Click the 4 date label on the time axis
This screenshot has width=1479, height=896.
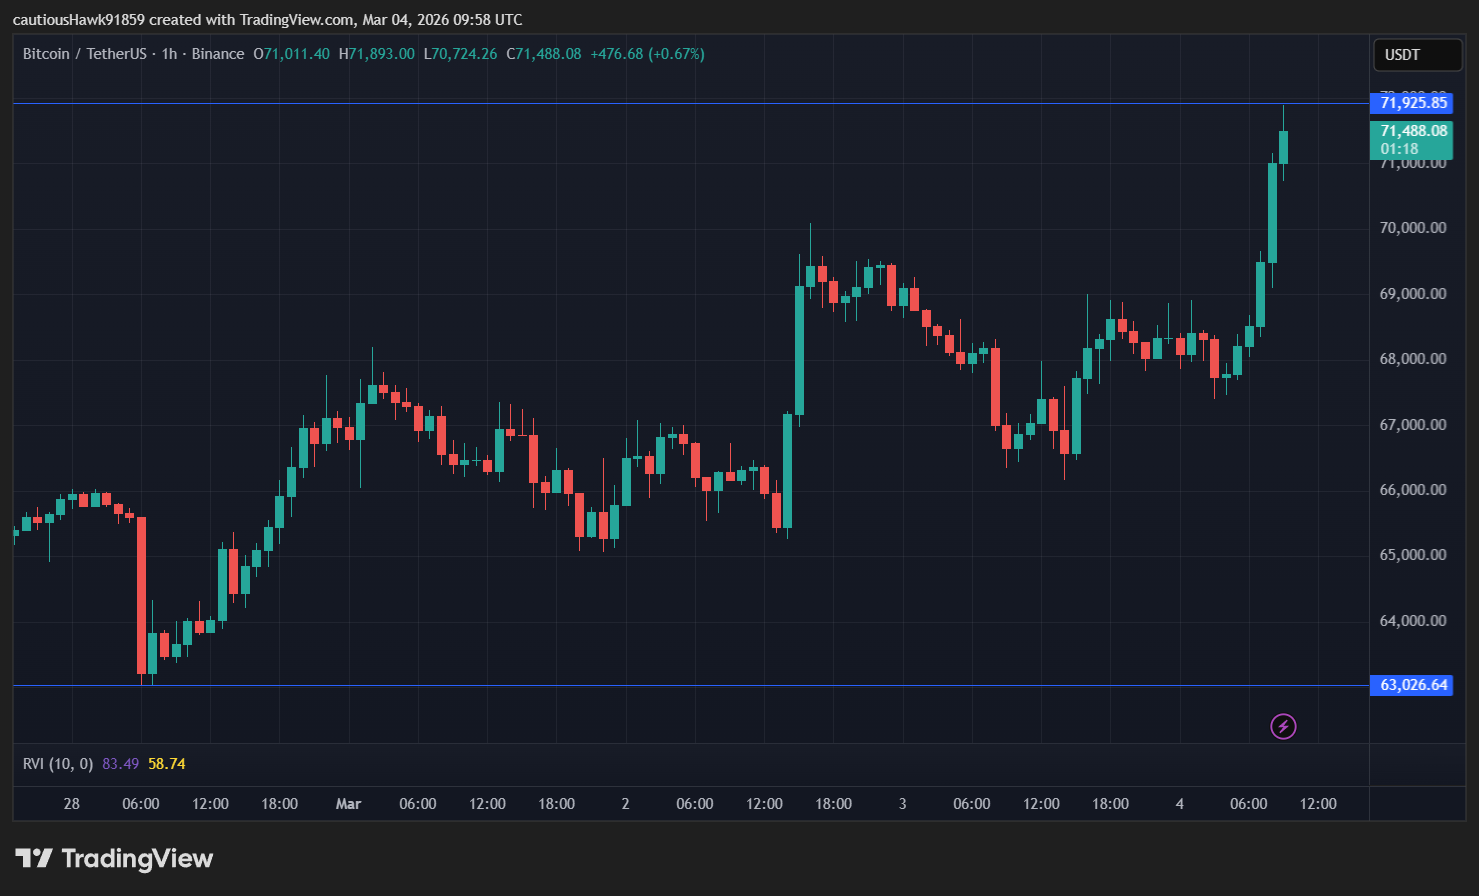coord(1179,803)
